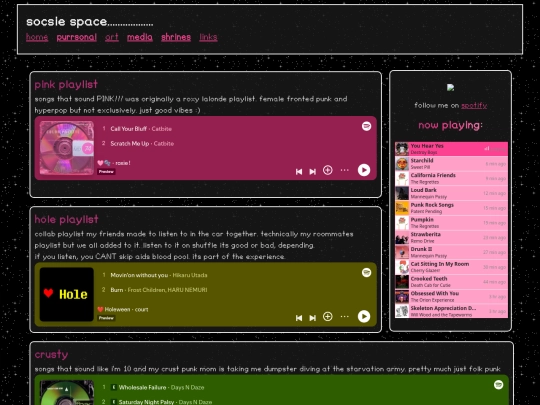This screenshot has width=540, height=405.
Task: Click album art beside Punk Rock Songs
Action: pos(402,208)
